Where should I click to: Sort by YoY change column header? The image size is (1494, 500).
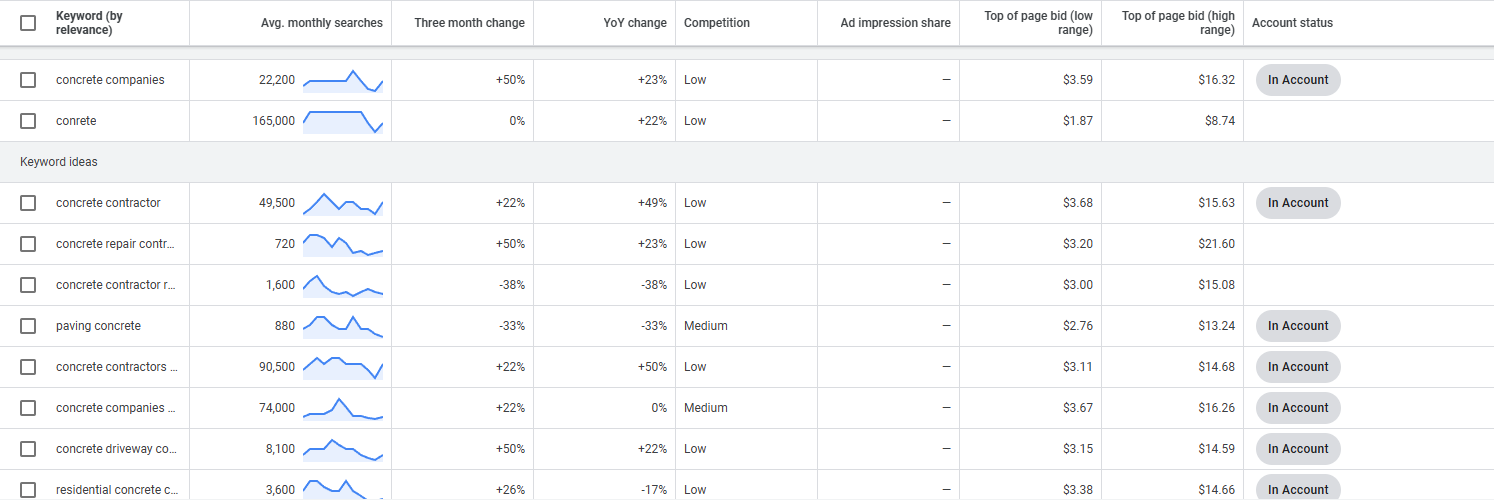pyautogui.click(x=635, y=23)
